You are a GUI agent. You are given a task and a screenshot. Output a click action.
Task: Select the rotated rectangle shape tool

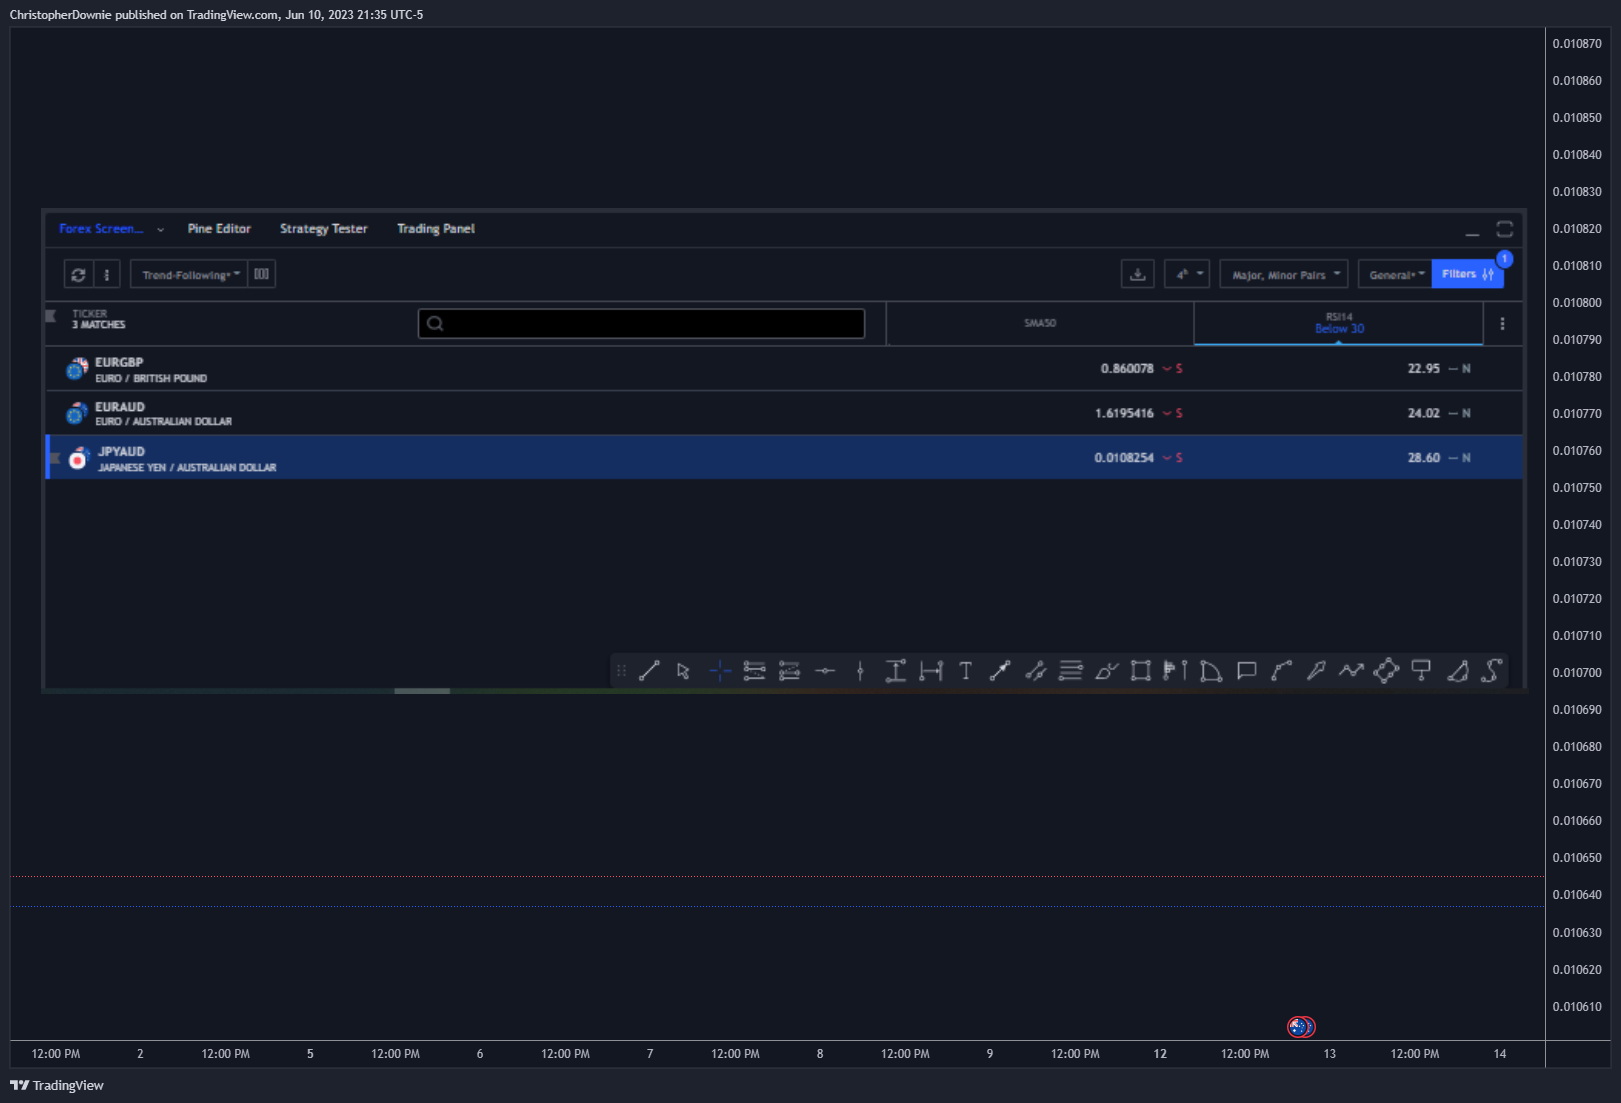[1386, 671]
